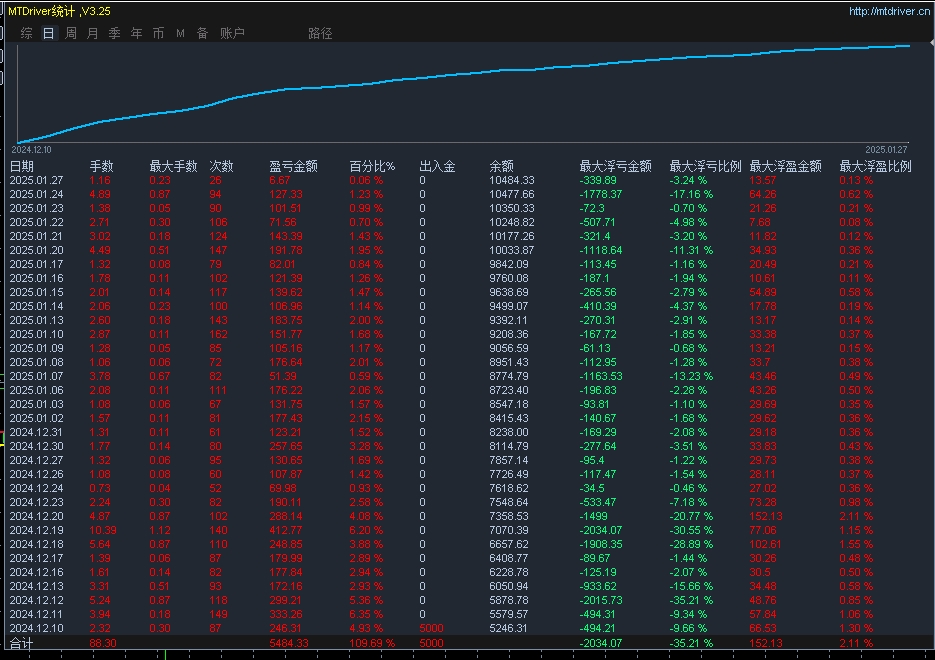This screenshot has height=660, width=935.
Task: Click lots value 10.39
Action: click(103, 530)
